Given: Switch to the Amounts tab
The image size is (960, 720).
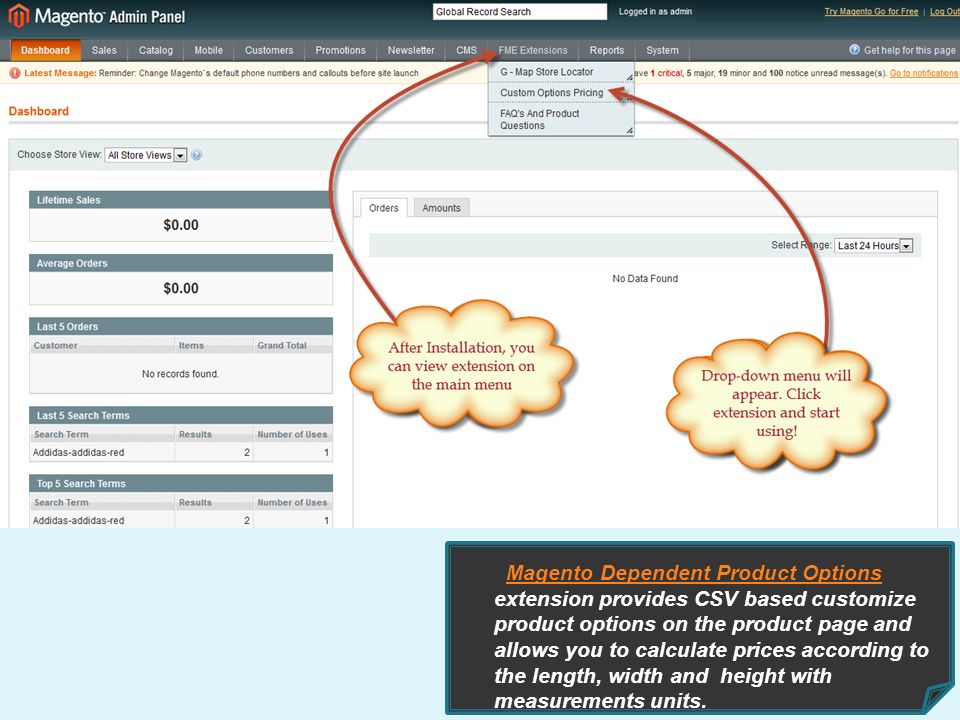Looking at the screenshot, I should [x=441, y=208].
